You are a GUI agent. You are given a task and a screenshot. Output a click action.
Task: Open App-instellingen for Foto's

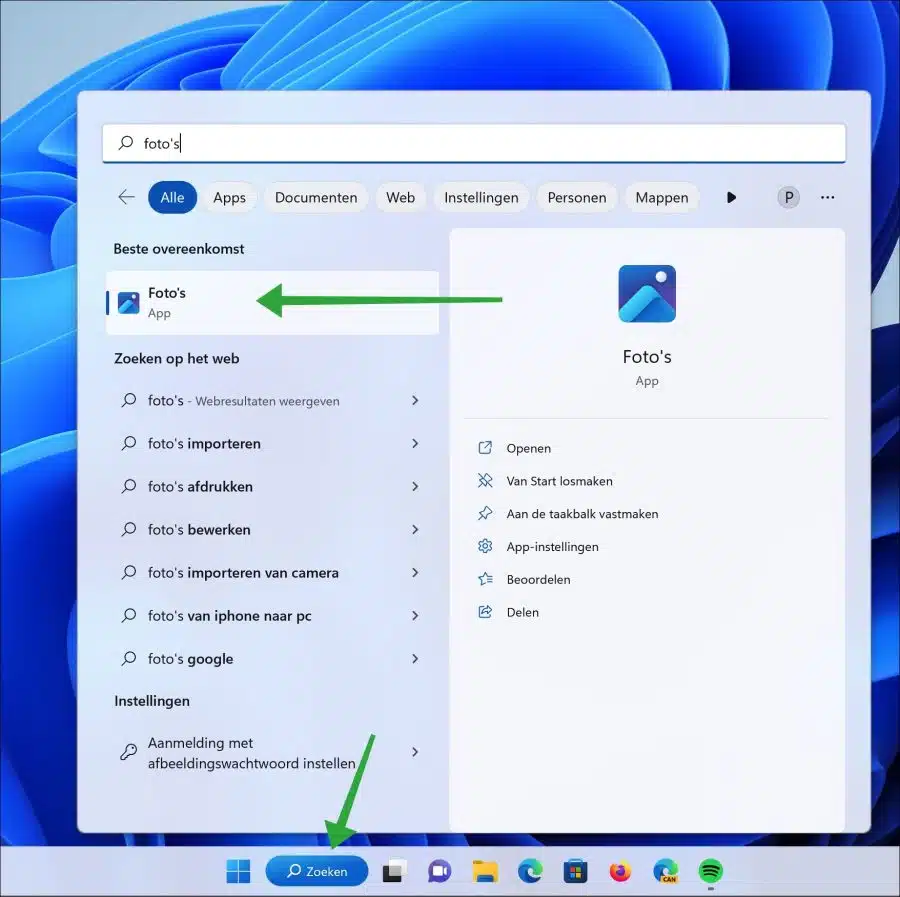[552, 546]
